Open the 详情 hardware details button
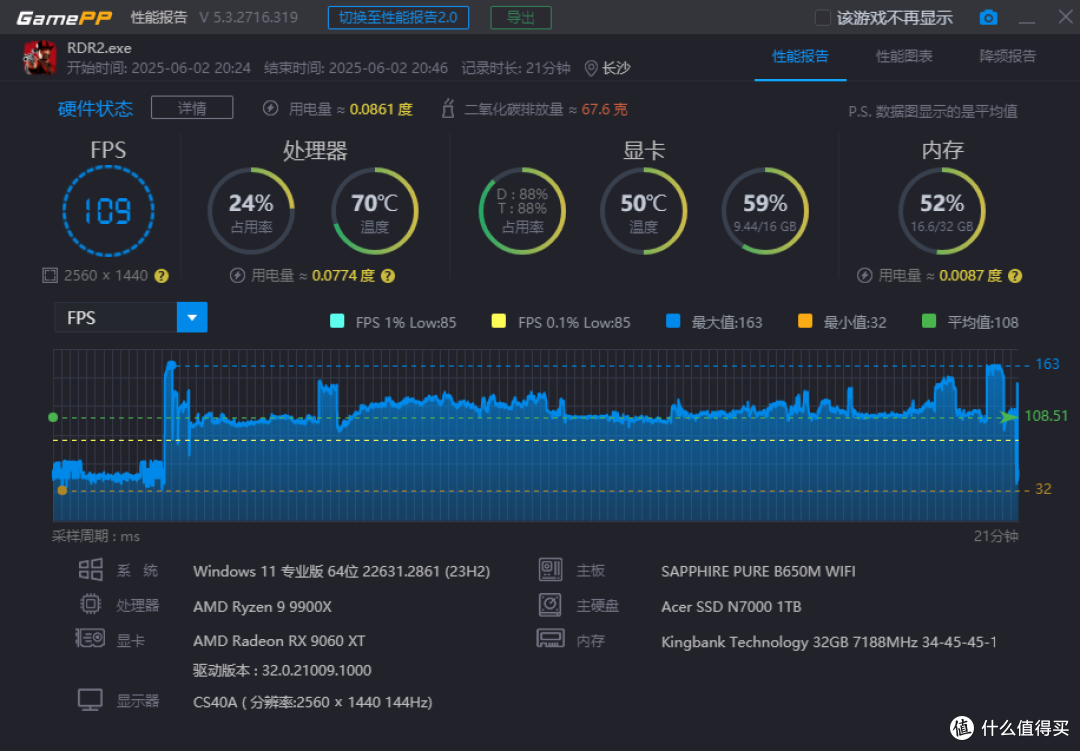Screen dimensions: 1080x751 tap(192, 107)
